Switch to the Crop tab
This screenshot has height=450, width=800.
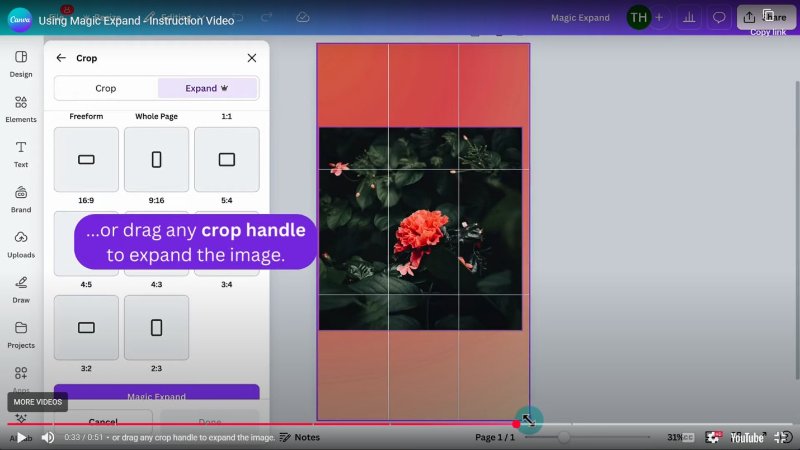click(x=105, y=88)
